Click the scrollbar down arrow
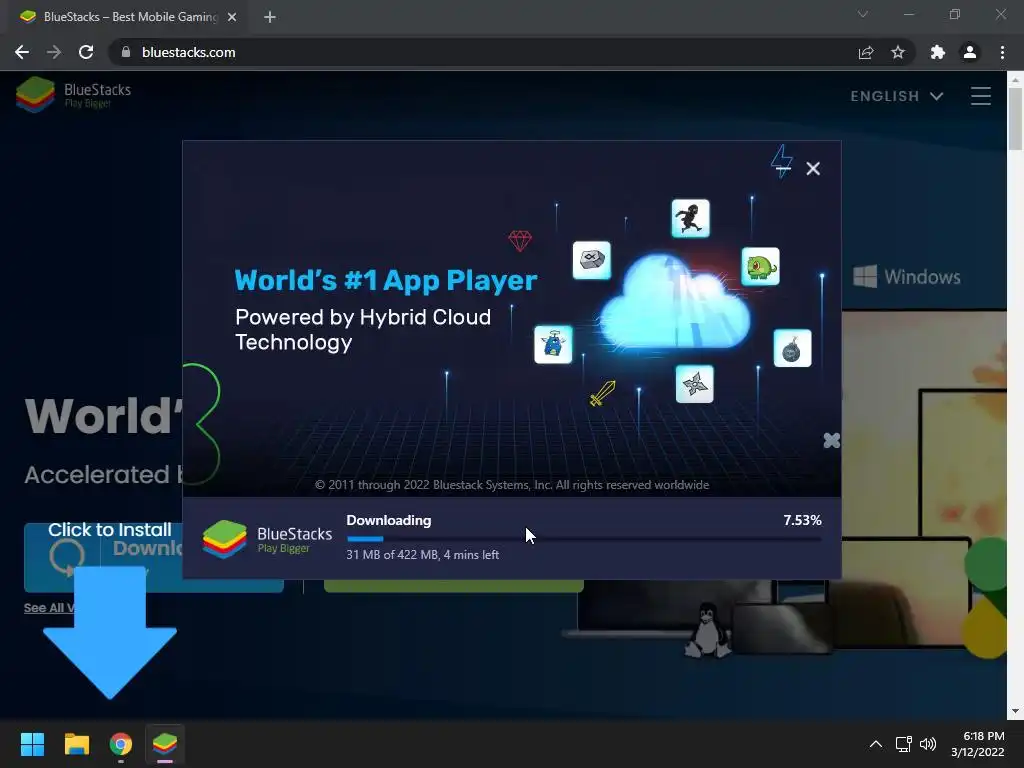 (1016, 711)
